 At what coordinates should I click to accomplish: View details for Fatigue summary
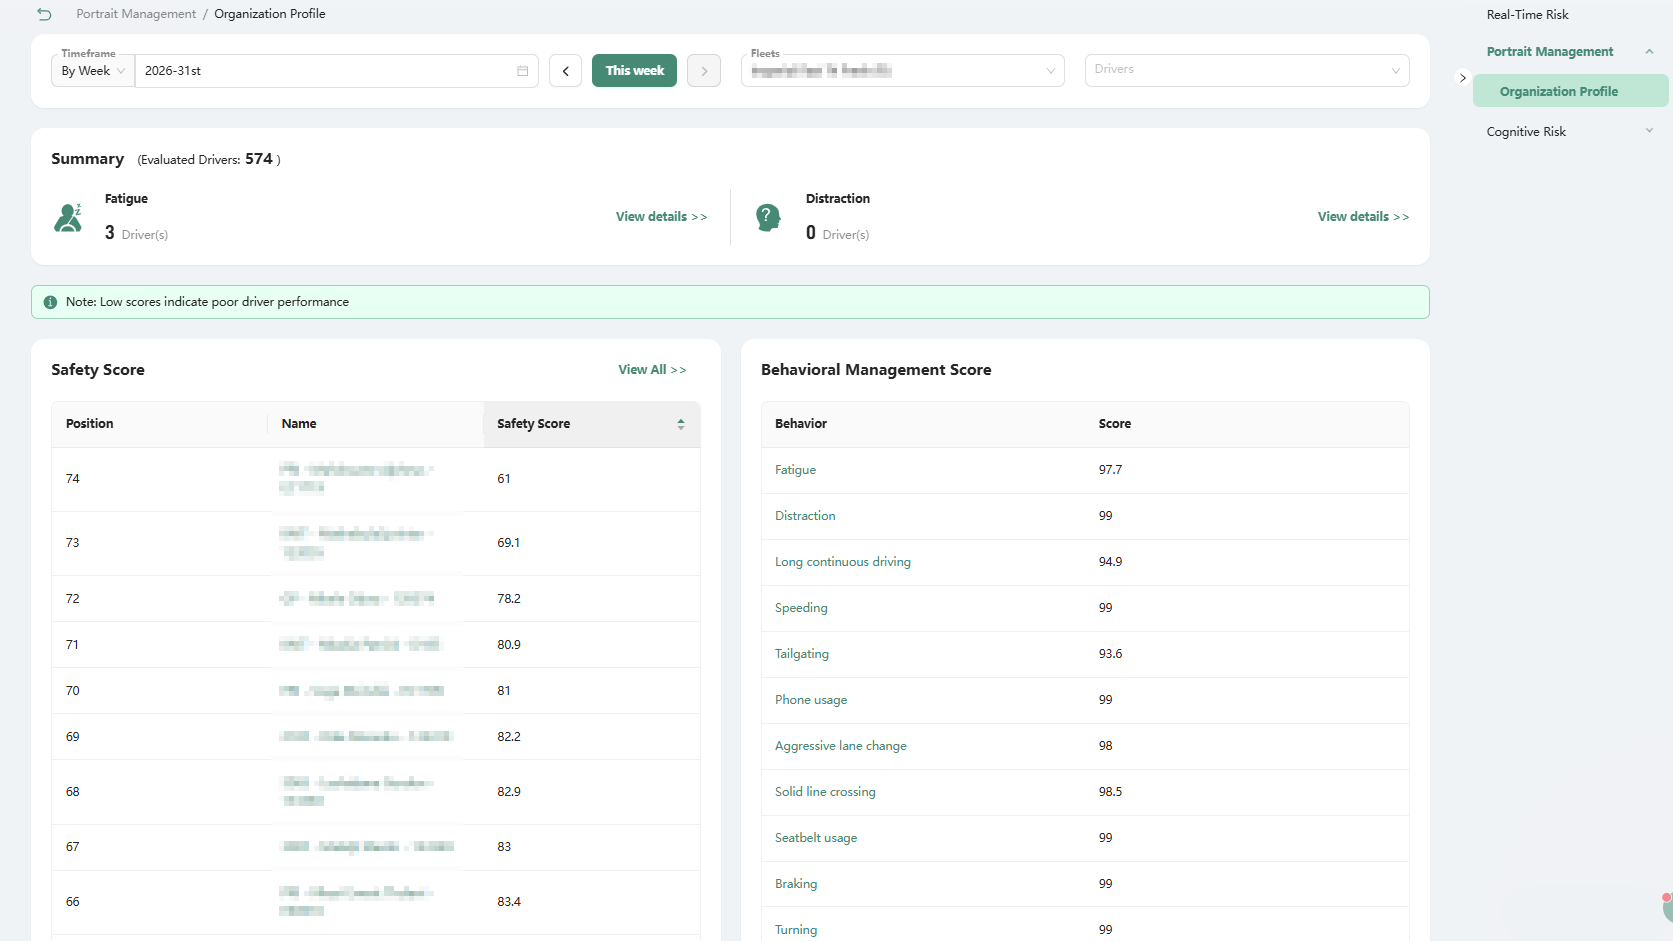coord(661,217)
